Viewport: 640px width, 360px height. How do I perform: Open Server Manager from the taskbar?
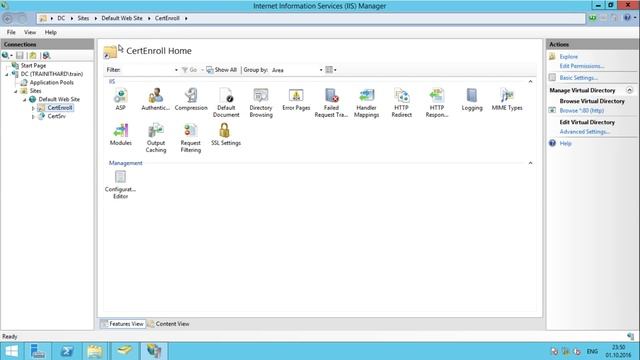(x=38, y=351)
